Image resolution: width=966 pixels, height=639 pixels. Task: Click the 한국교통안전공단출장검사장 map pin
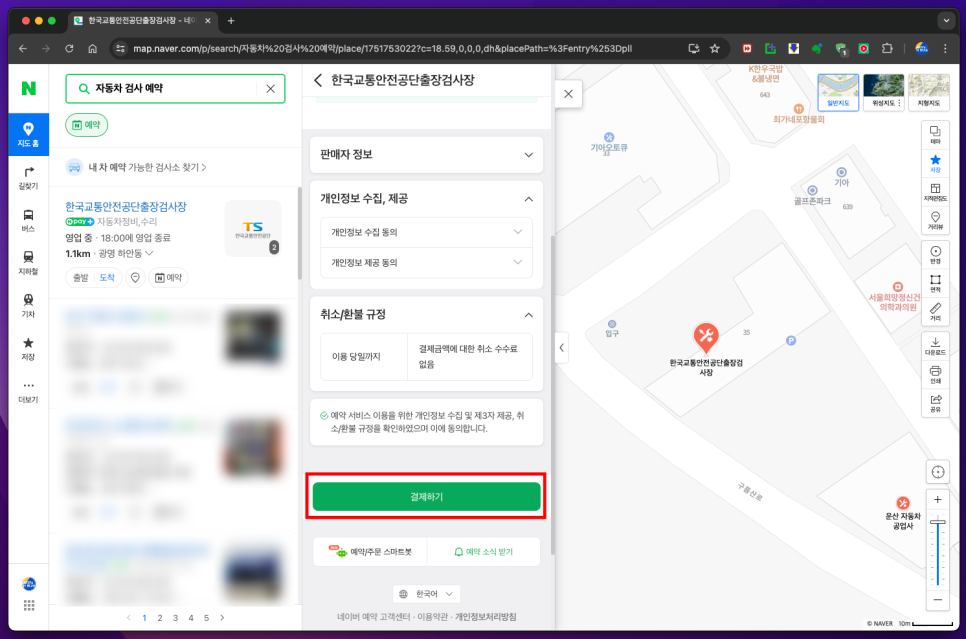705,338
